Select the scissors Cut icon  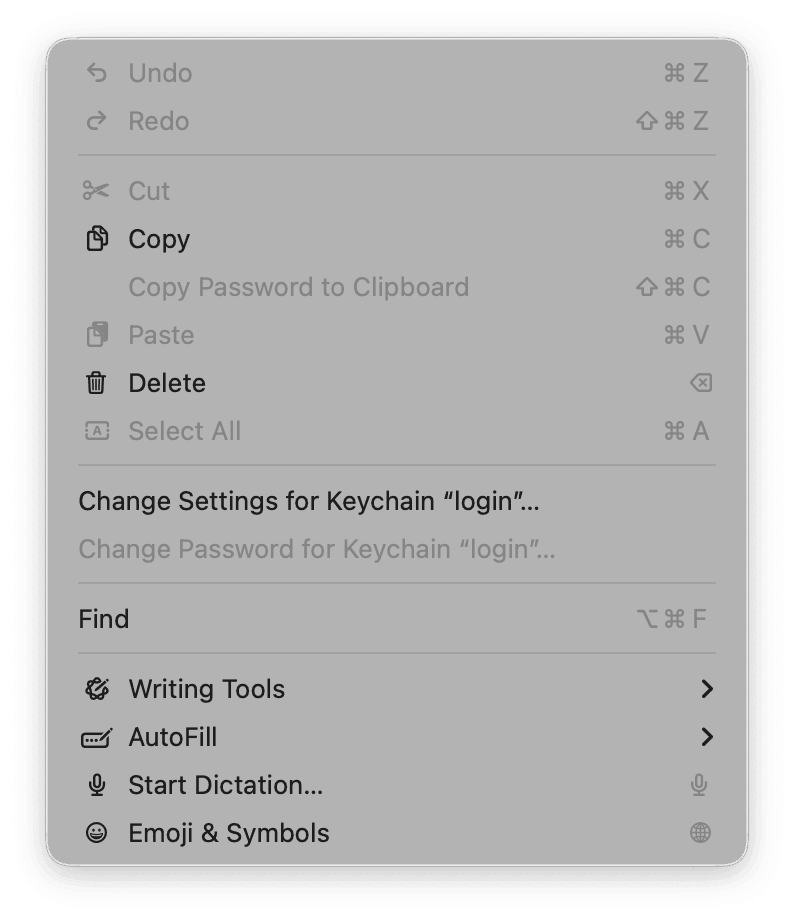(x=98, y=190)
